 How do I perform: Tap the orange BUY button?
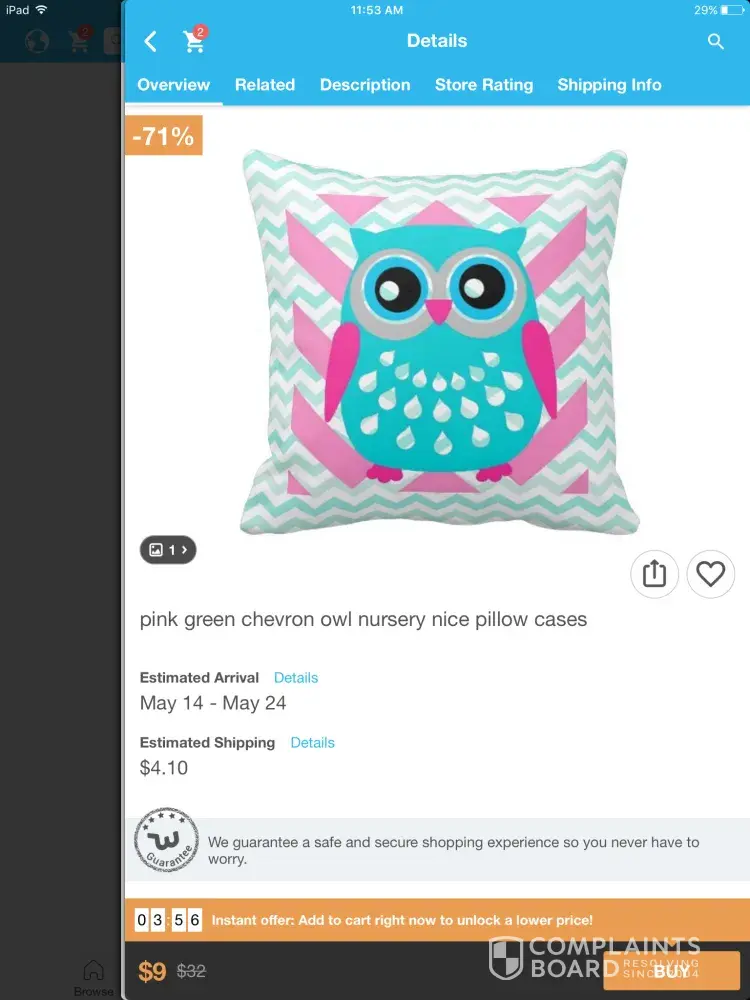[x=672, y=971]
